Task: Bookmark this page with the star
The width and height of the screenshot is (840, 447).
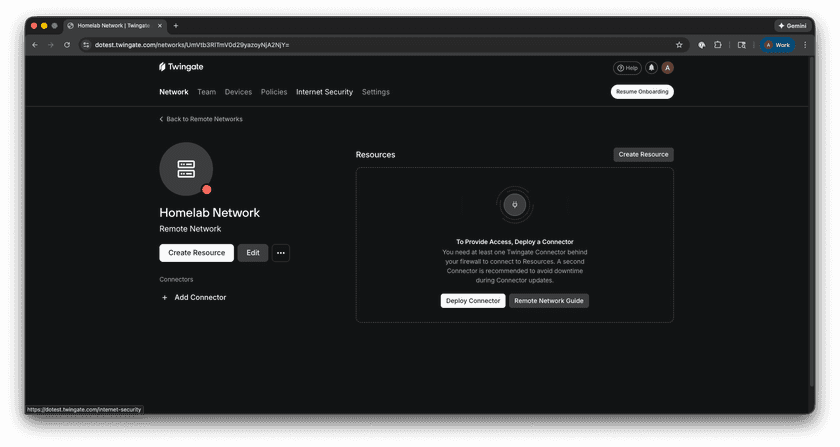Action: pyautogui.click(x=679, y=45)
